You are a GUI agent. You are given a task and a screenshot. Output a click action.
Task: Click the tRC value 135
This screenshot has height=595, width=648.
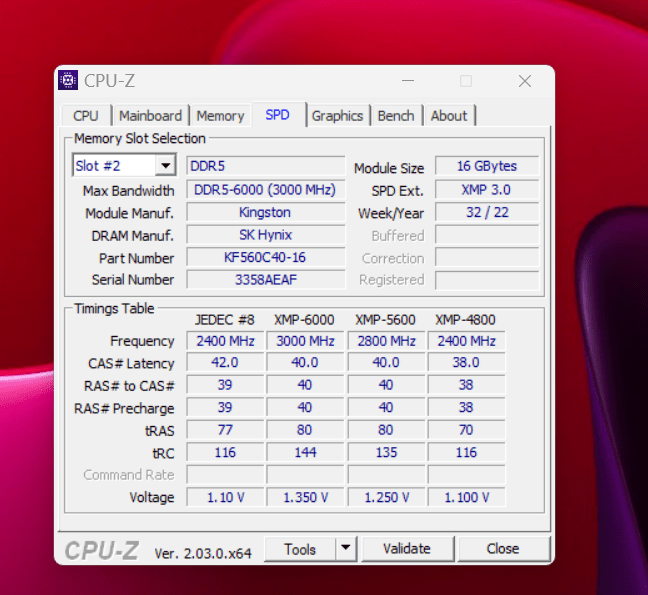386,452
